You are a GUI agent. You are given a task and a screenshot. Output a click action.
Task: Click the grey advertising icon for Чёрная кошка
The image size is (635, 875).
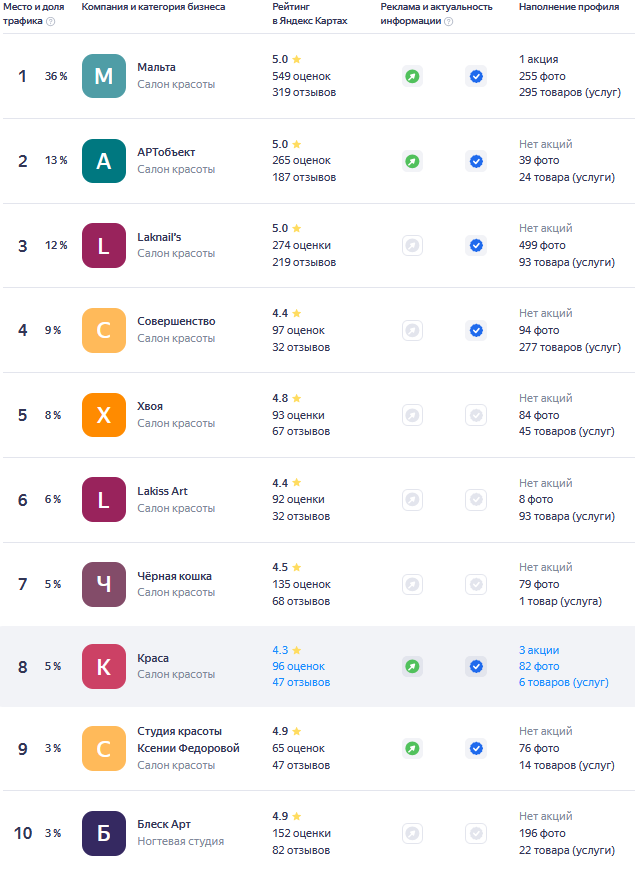coord(412,584)
